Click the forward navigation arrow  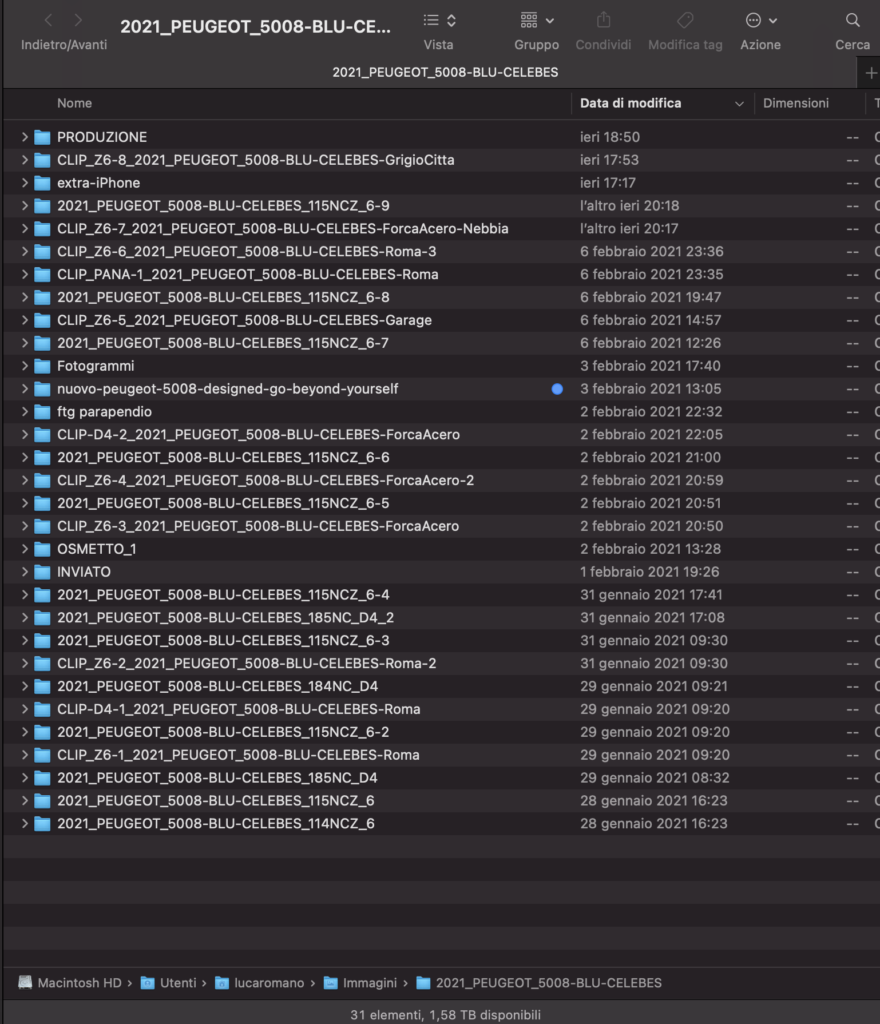pos(79,20)
